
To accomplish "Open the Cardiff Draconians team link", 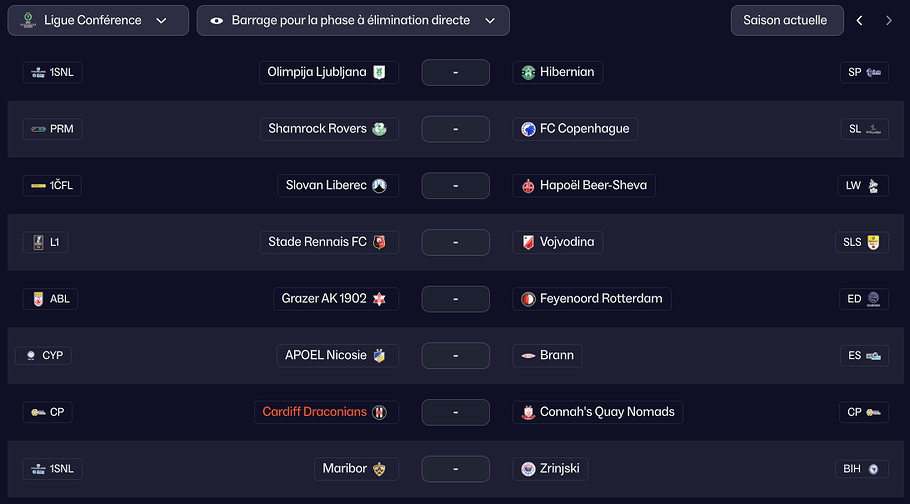I will [314, 412].
